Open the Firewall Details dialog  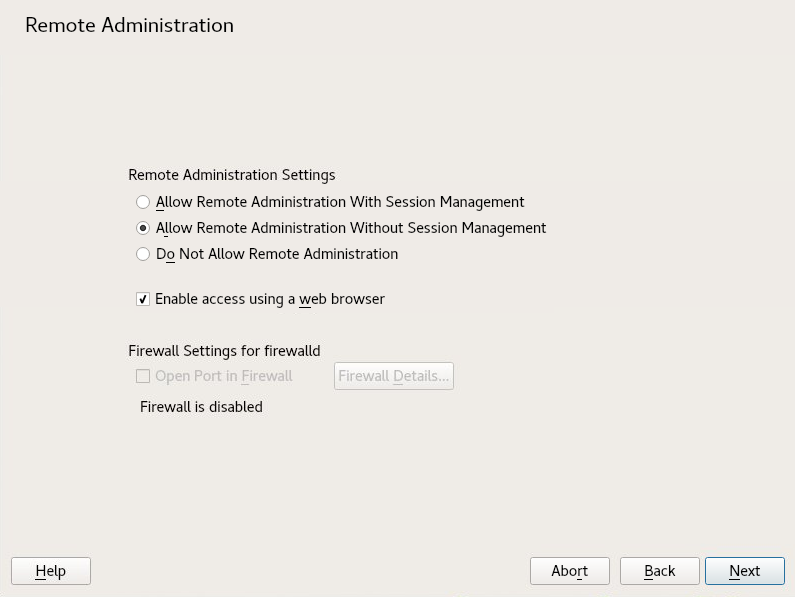tap(394, 376)
